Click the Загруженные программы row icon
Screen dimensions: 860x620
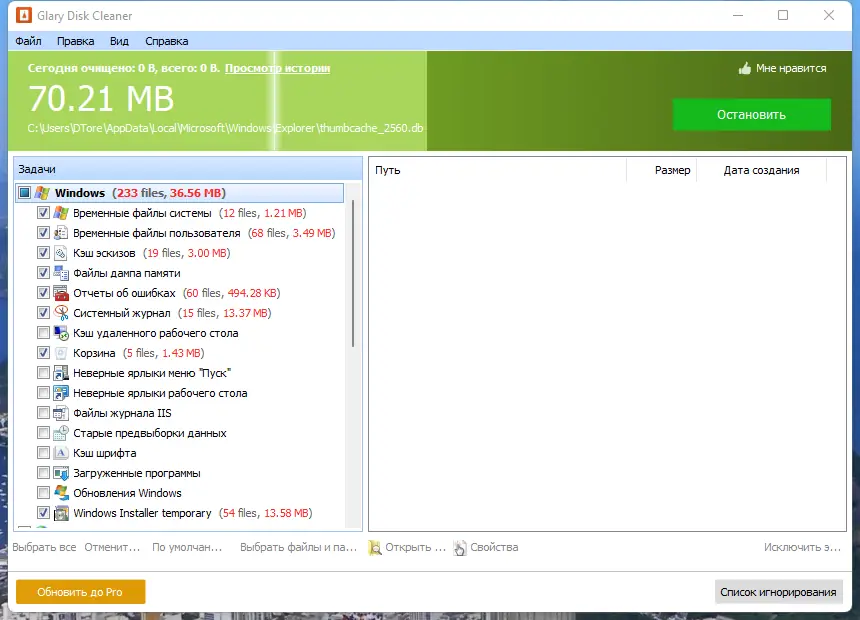(61, 473)
